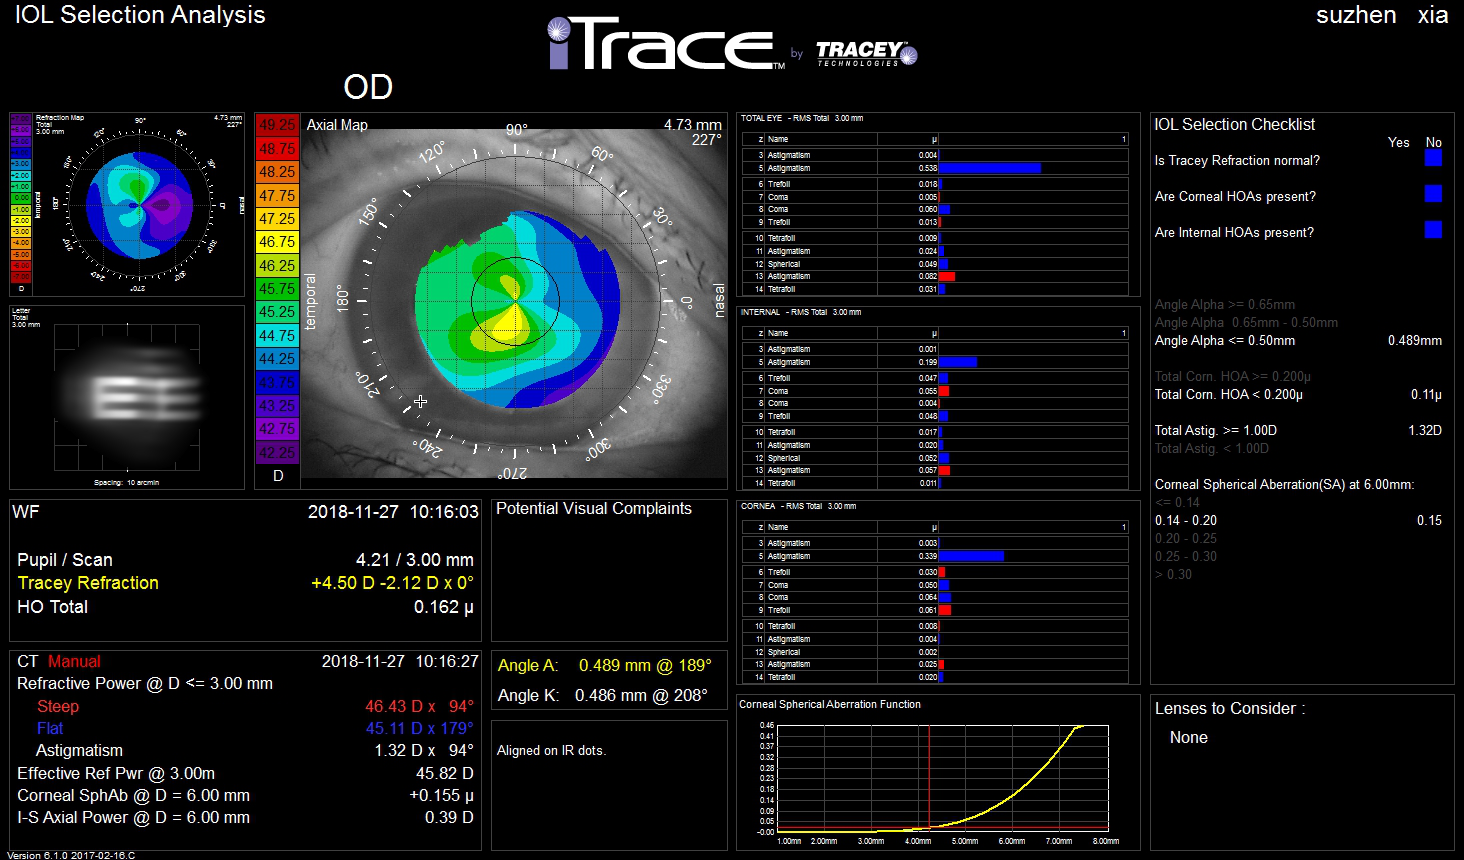Click the 43.75 blue swatch on the axial scale
The width and height of the screenshot is (1464, 860).
[277, 382]
